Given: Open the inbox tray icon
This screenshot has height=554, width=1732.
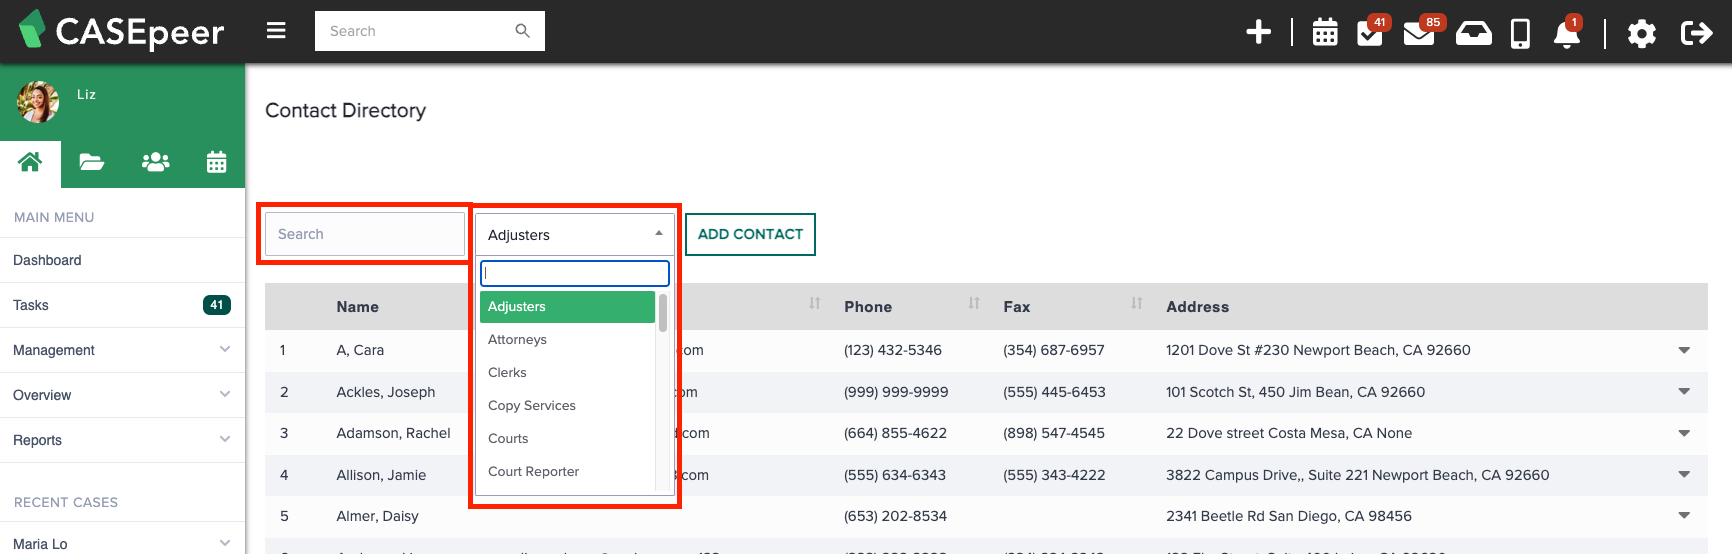Looking at the screenshot, I should 1473,33.
